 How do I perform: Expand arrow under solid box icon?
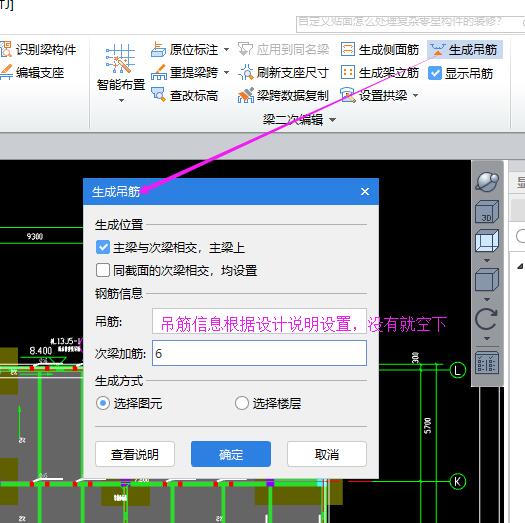coord(487,299)
